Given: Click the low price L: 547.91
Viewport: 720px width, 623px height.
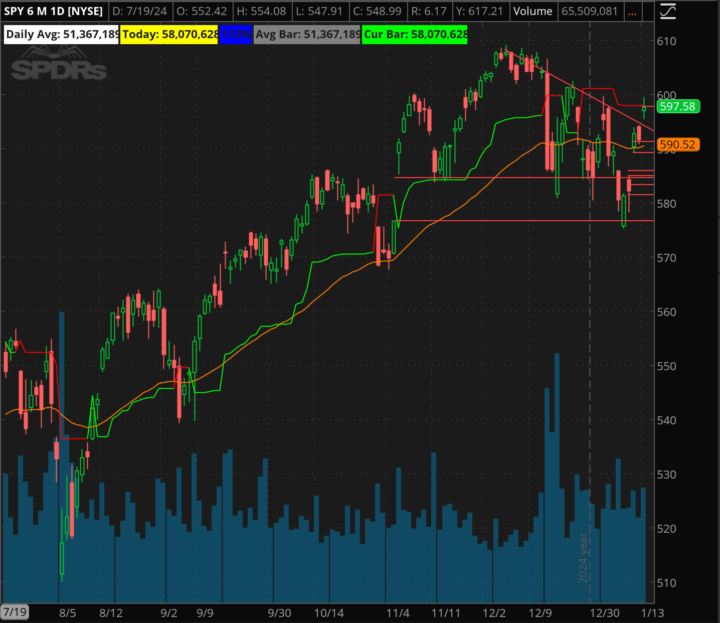Looking at the screenshot, I should pos(319,11).
